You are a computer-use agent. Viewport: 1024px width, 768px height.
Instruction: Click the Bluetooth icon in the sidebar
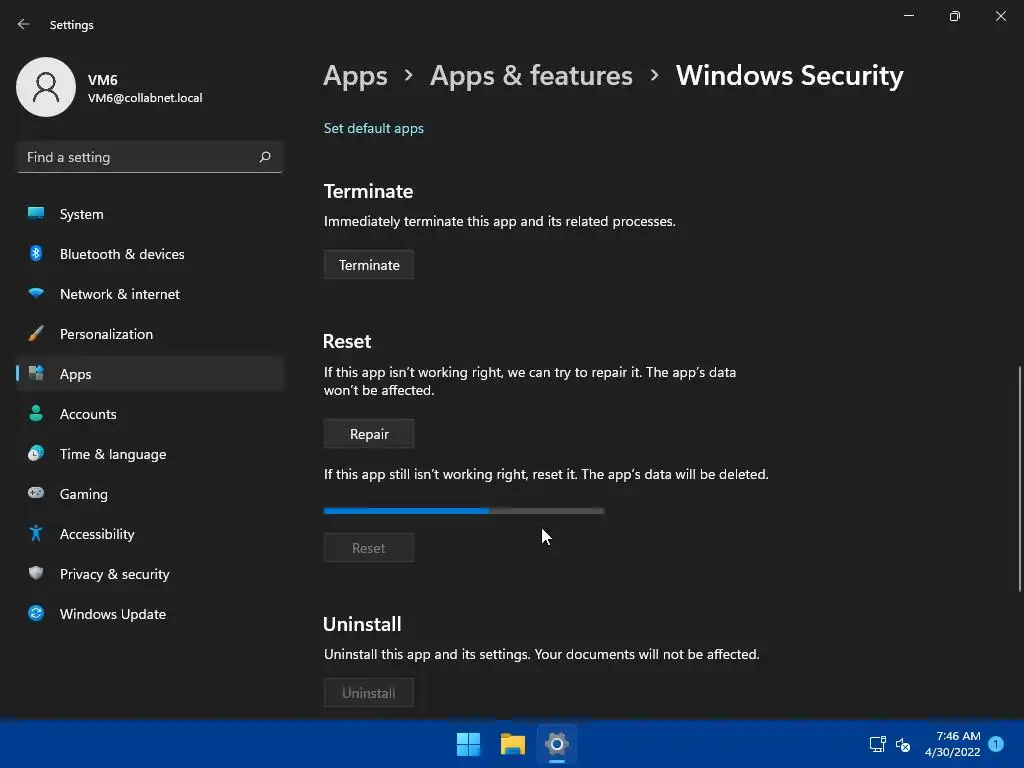pyautogui.click(x=36, y=253)
